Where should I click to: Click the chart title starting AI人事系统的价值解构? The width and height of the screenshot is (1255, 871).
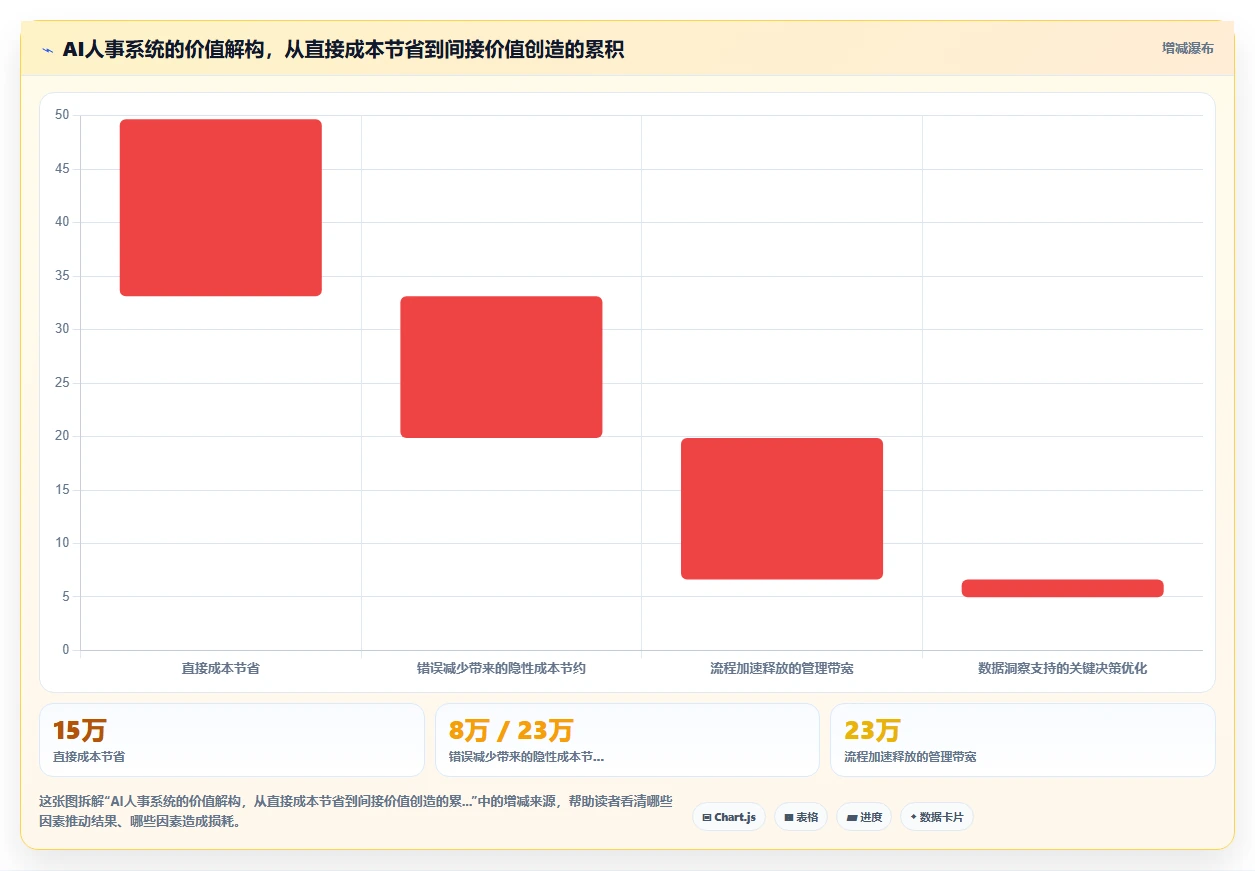(343, 49)
